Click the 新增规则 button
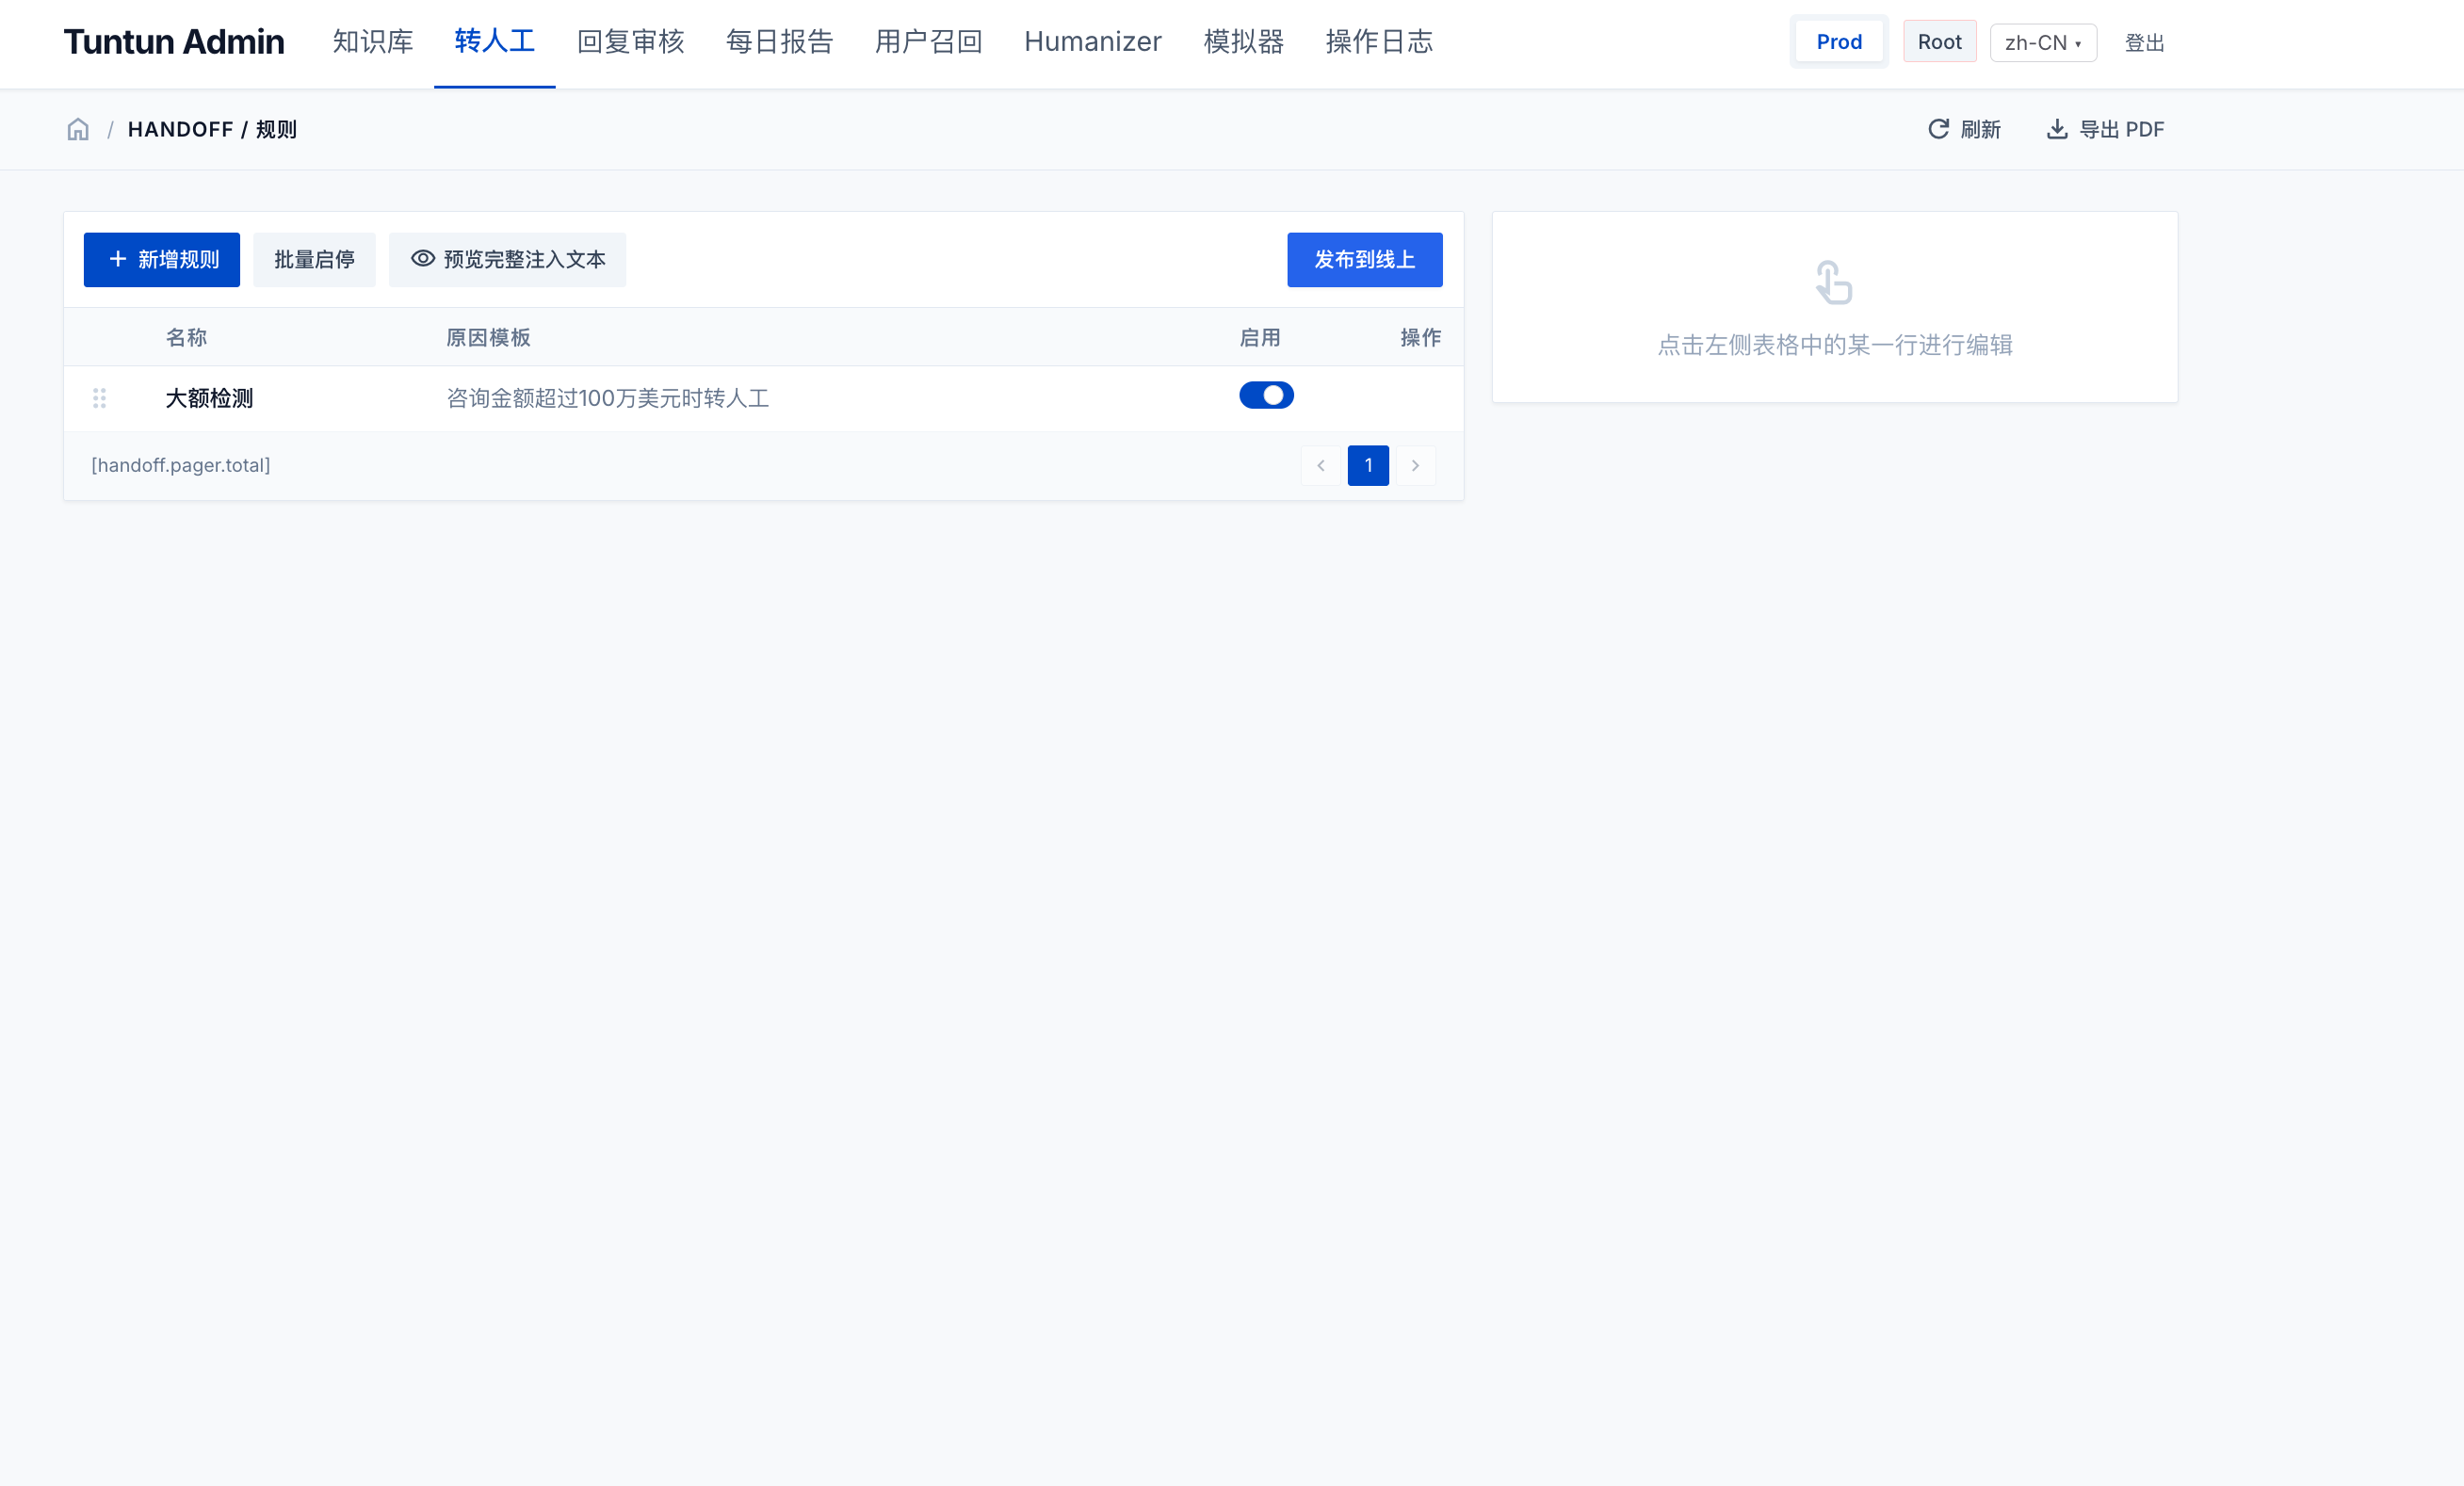This screenshot has width=2464, height=1486. (162, 260)
